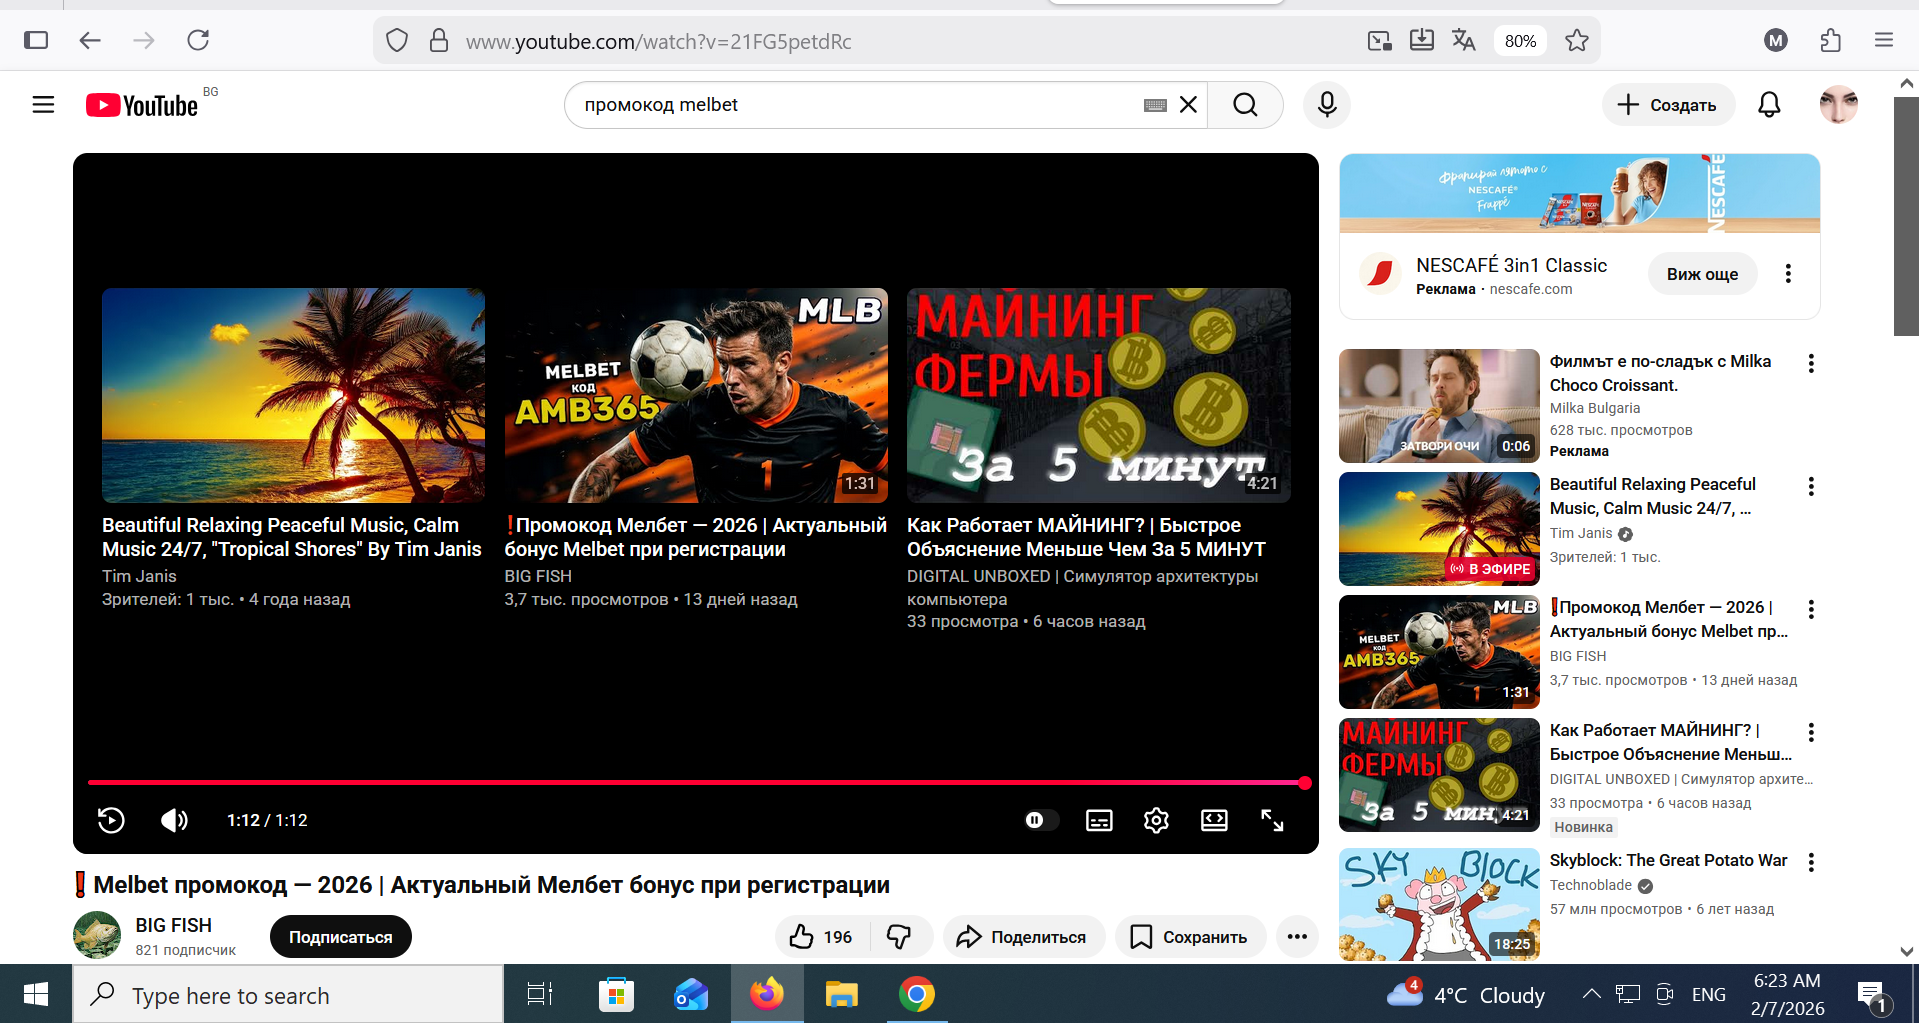This screenshot has width=1919, height=1023.
Task: Open the Промокод Мелбет endscreen thumbnail
Action: click(x=696, y=395)
